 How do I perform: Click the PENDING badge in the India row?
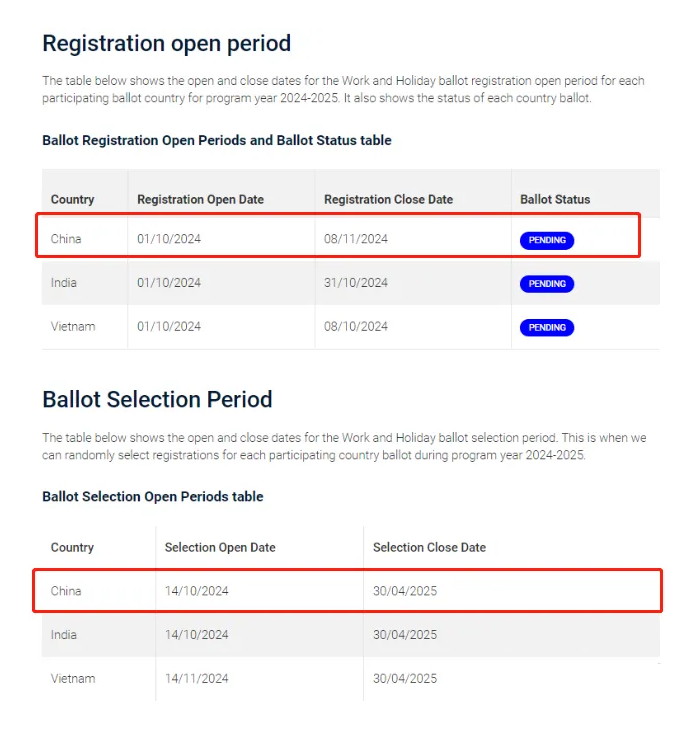click(x=547, y=284)
